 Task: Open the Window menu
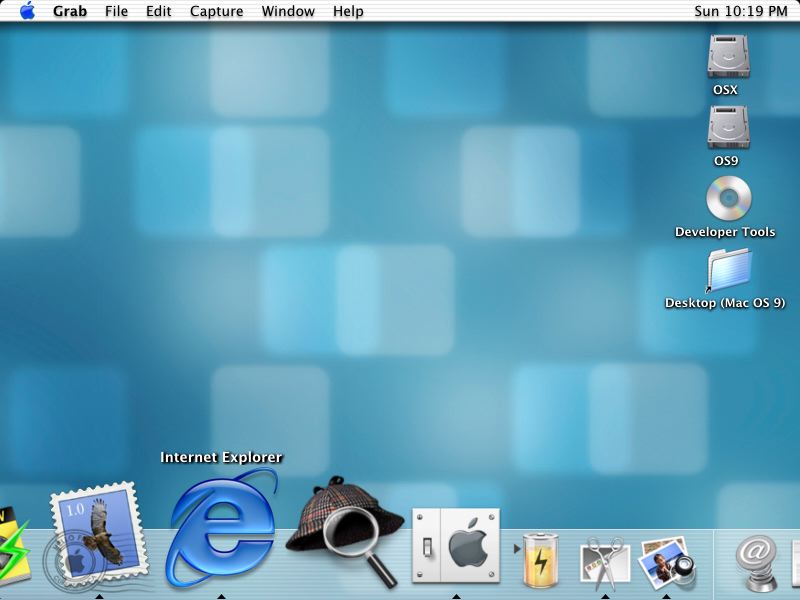click(x=288, y=11)
